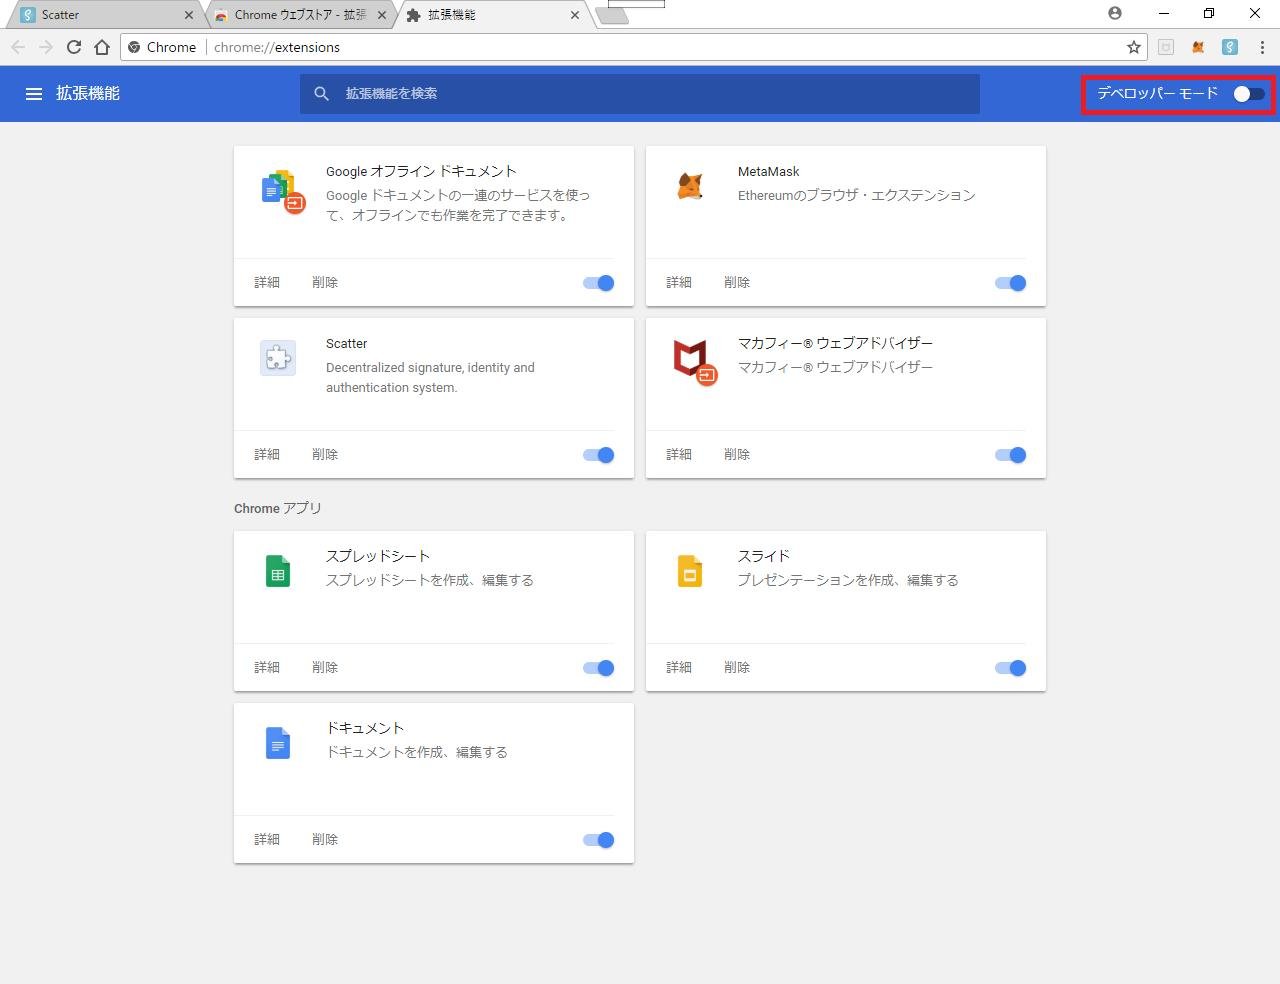This screenshot has width=1280, height=984.
Task: Click the search magnifier icon
Action: click(321, 93)
